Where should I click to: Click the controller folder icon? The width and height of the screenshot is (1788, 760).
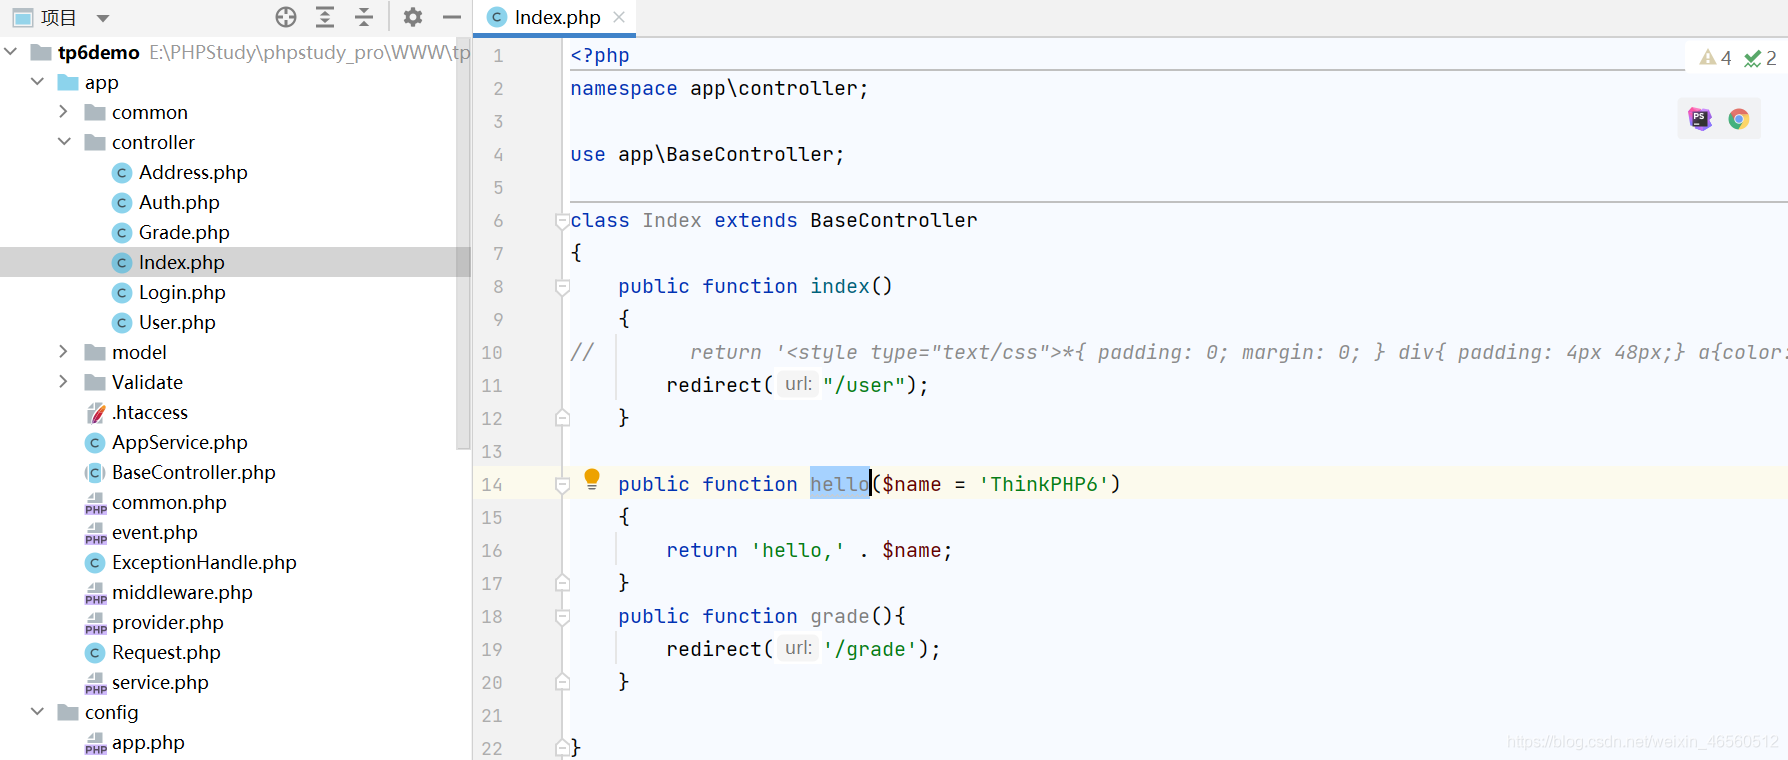pyautogui.click(x=95, y=142)
